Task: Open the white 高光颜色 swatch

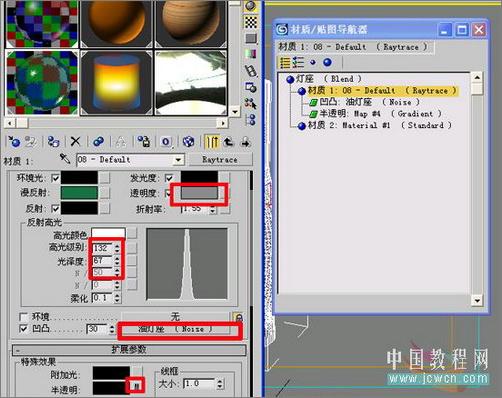Action: (x=108, y=233)
